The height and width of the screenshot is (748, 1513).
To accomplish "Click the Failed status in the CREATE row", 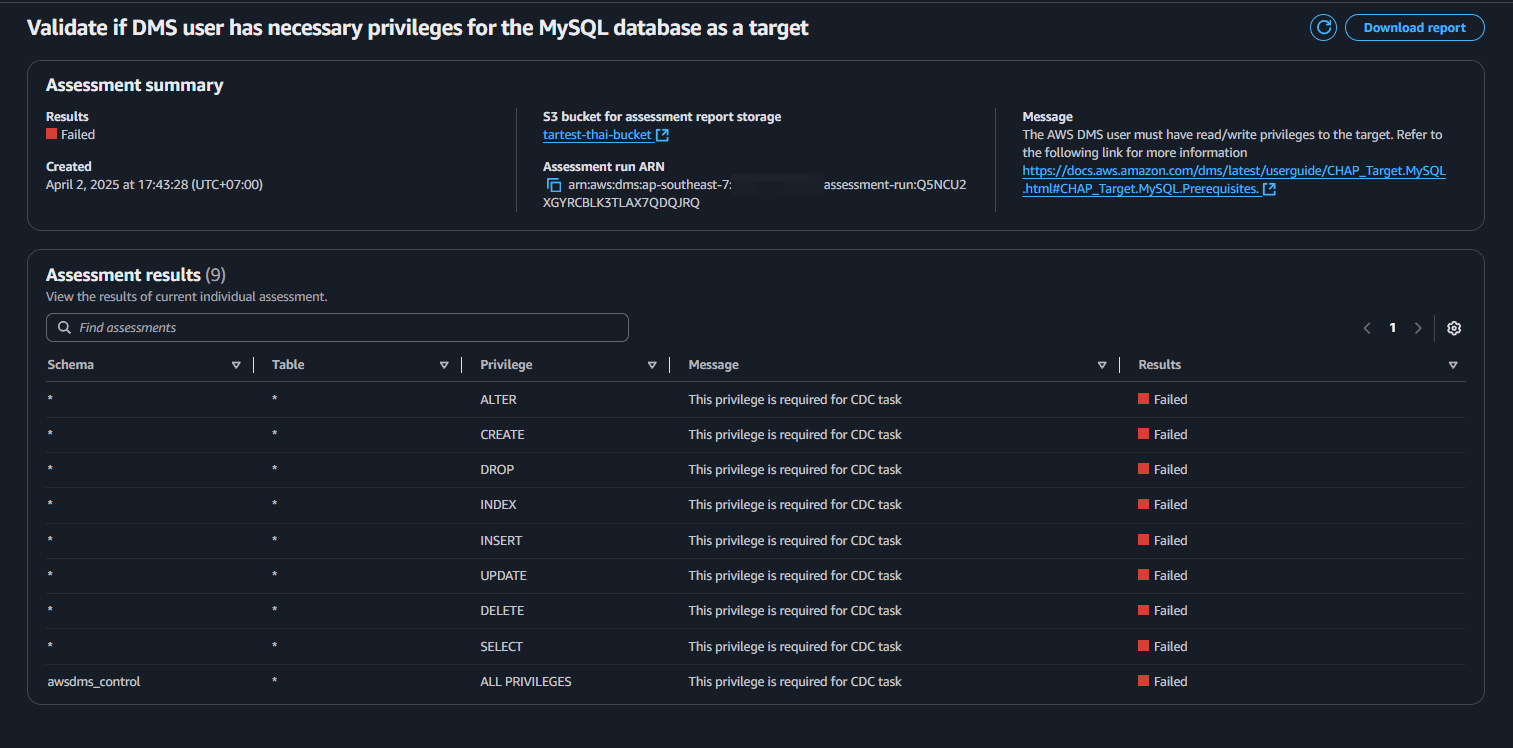I will pyautogui.click(x=1163, y=435).
